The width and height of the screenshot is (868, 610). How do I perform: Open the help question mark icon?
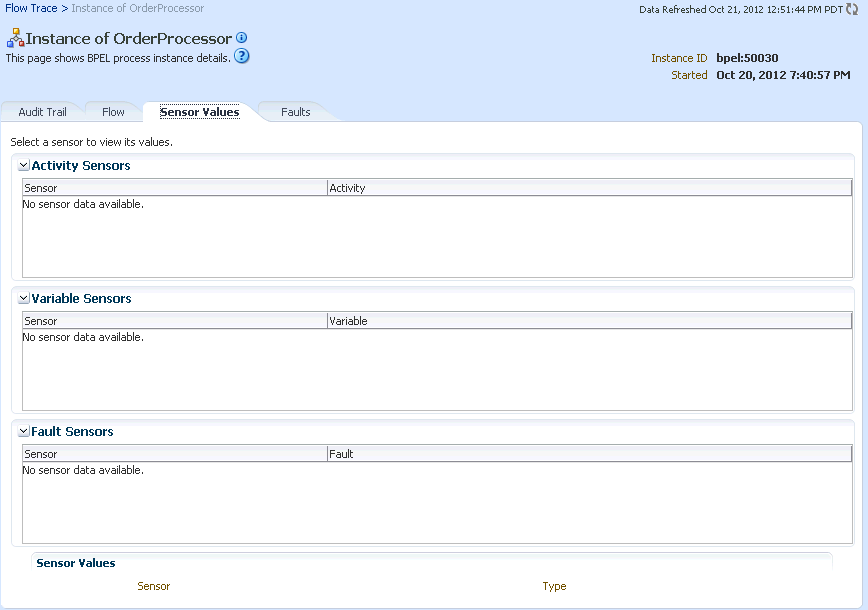pyautogui.click(x=241, y=57)
